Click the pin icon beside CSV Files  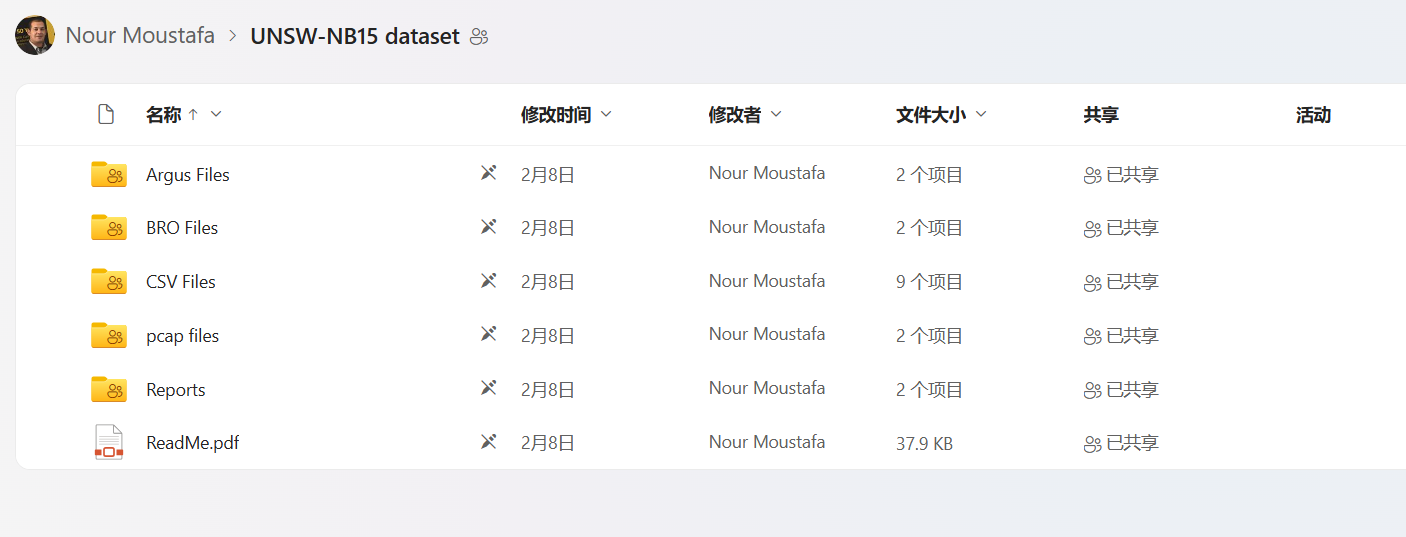click(488, 281)
